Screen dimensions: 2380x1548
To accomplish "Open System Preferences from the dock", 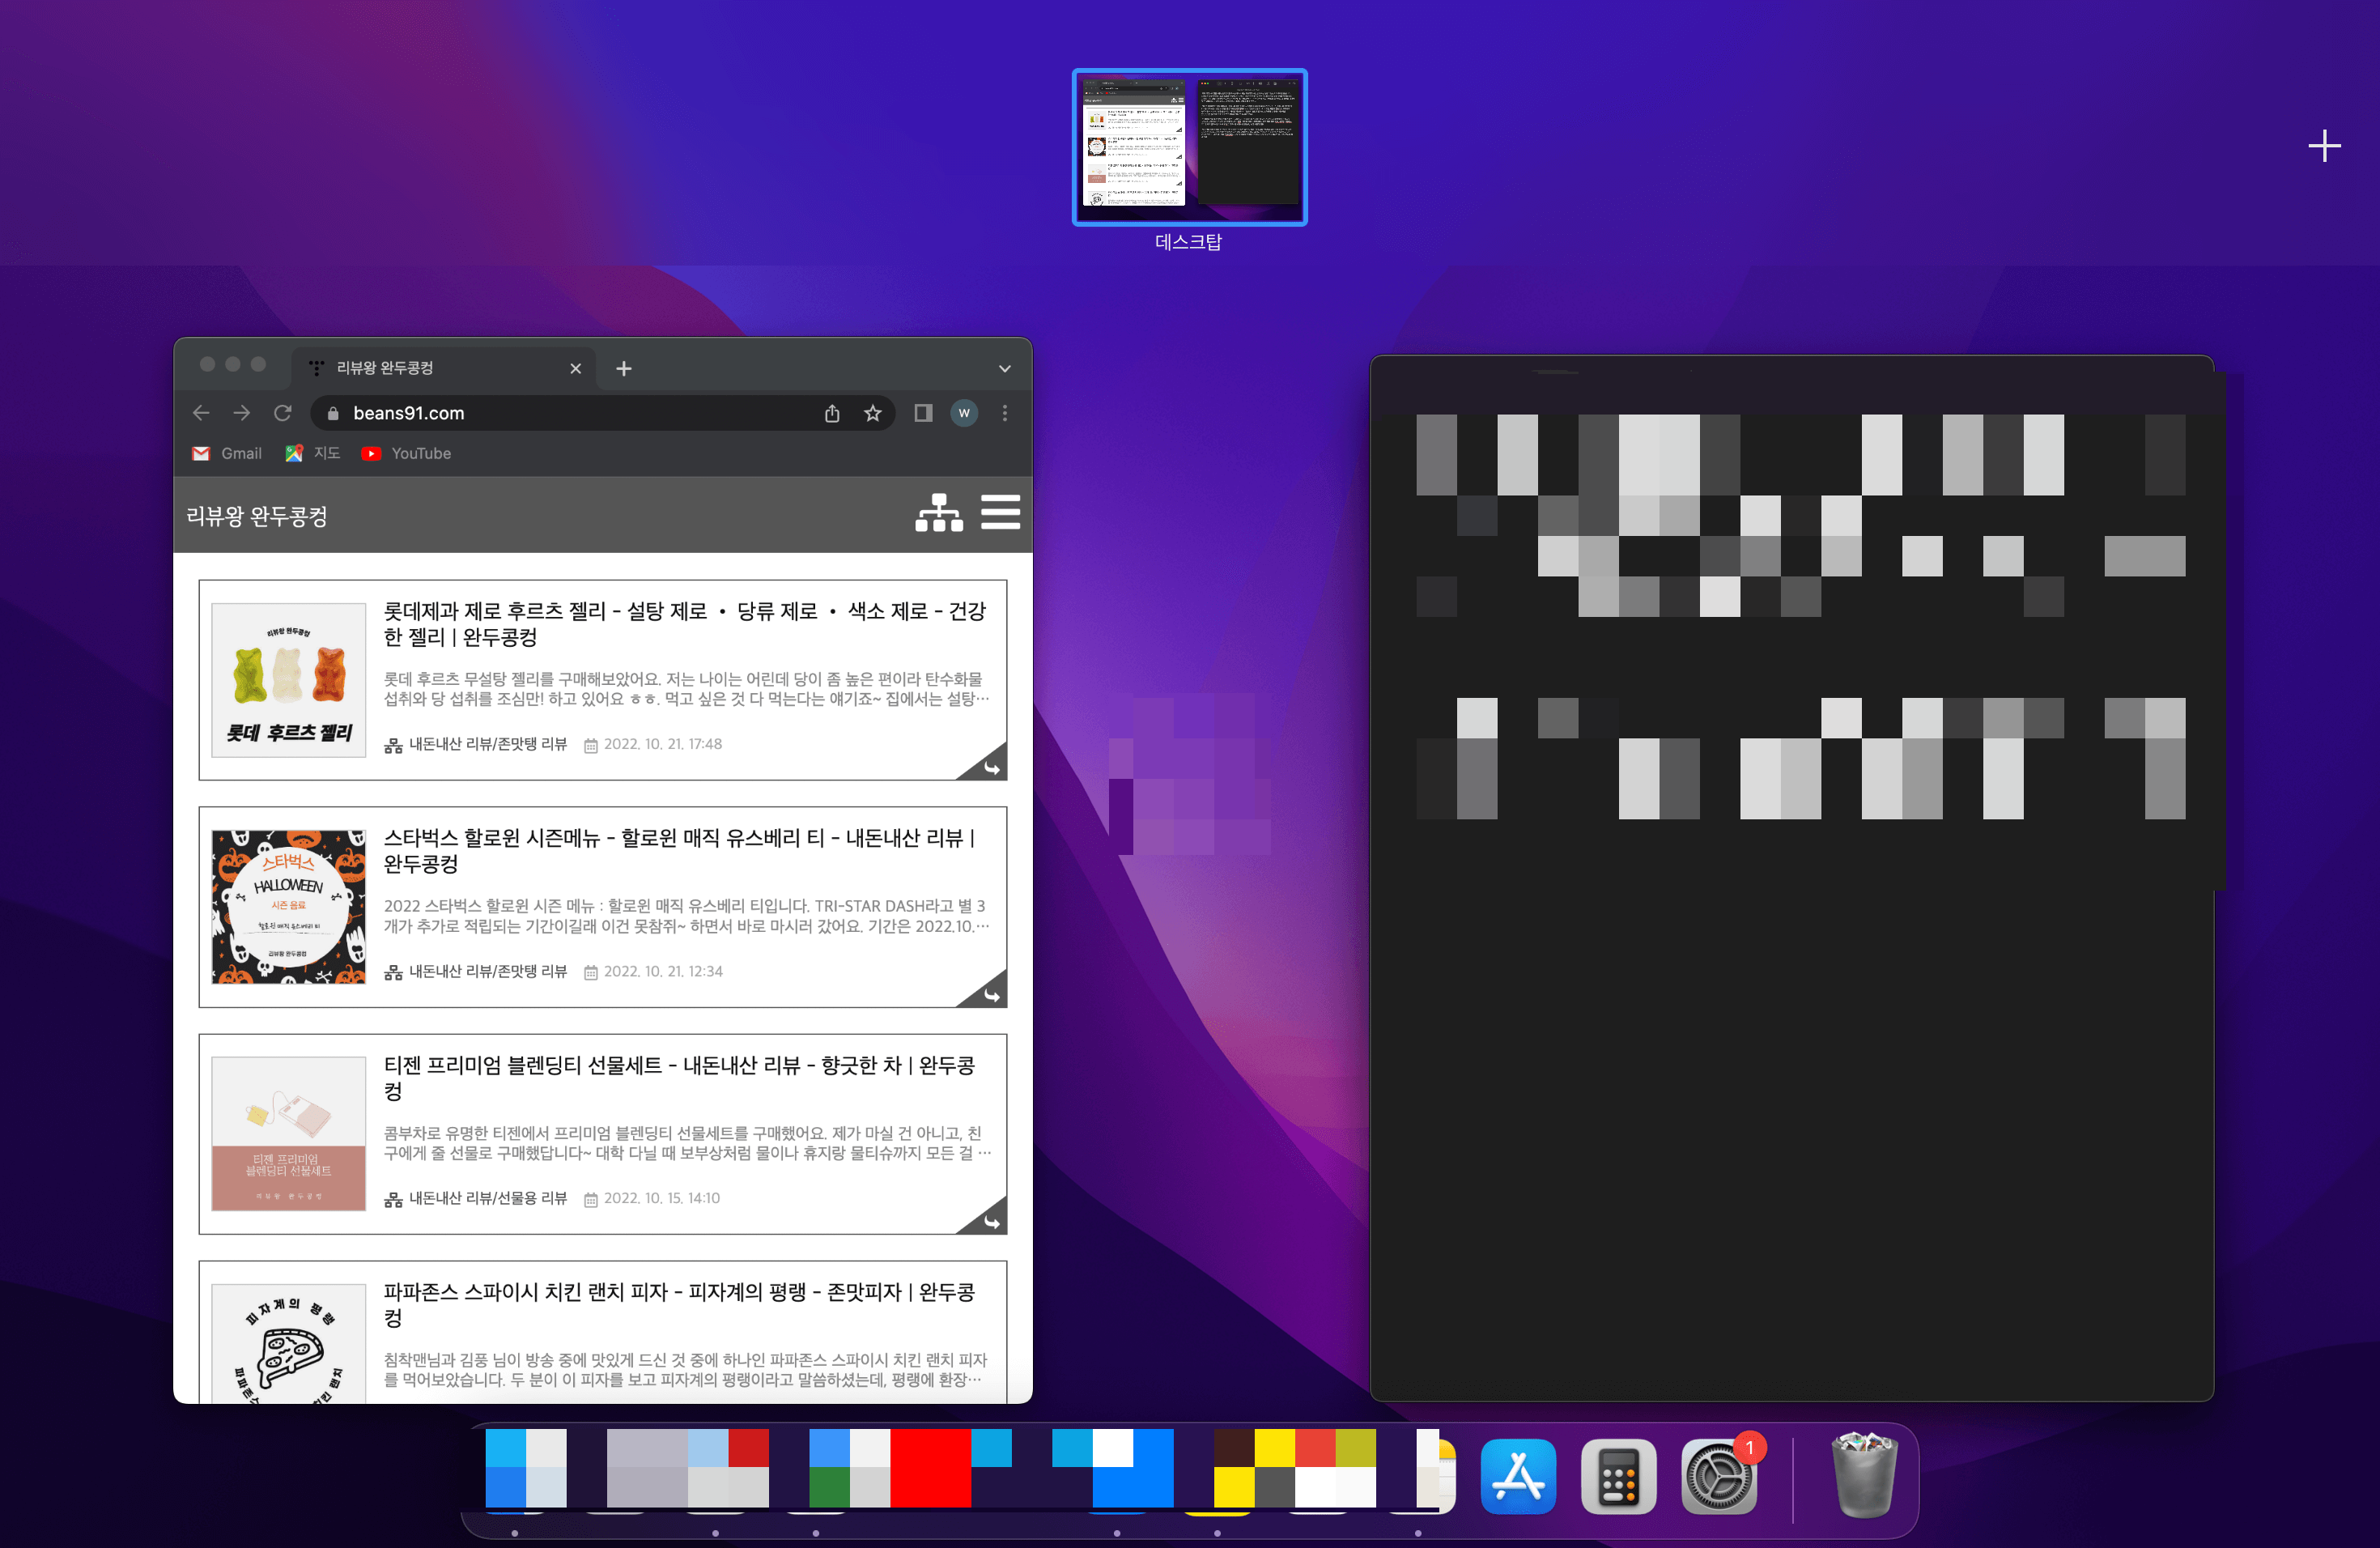I will pos(1719,1477).
